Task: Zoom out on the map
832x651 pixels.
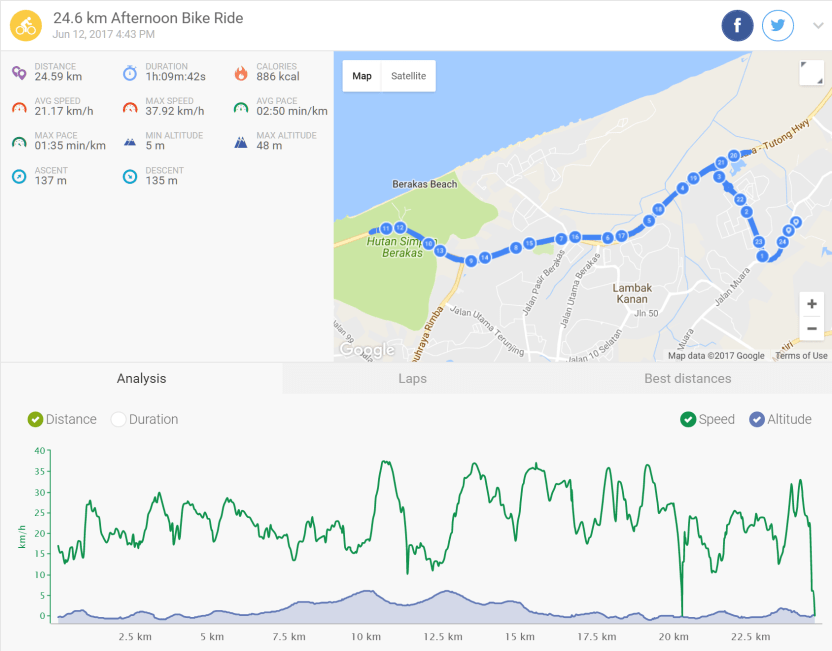Action: coord(812,328)
